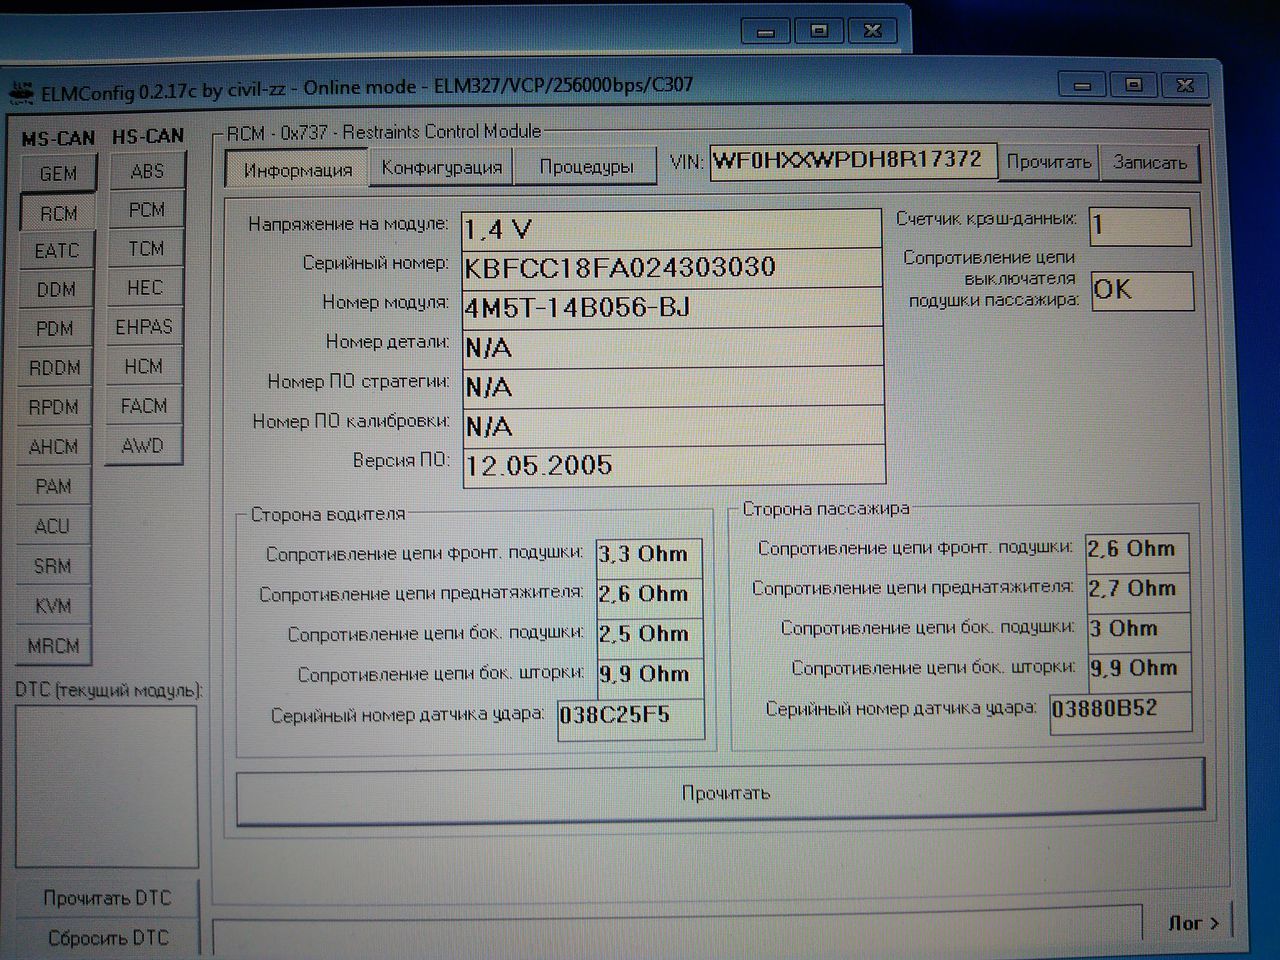
Task: Click Сбросить DTC button
Action: click(107, 938)
